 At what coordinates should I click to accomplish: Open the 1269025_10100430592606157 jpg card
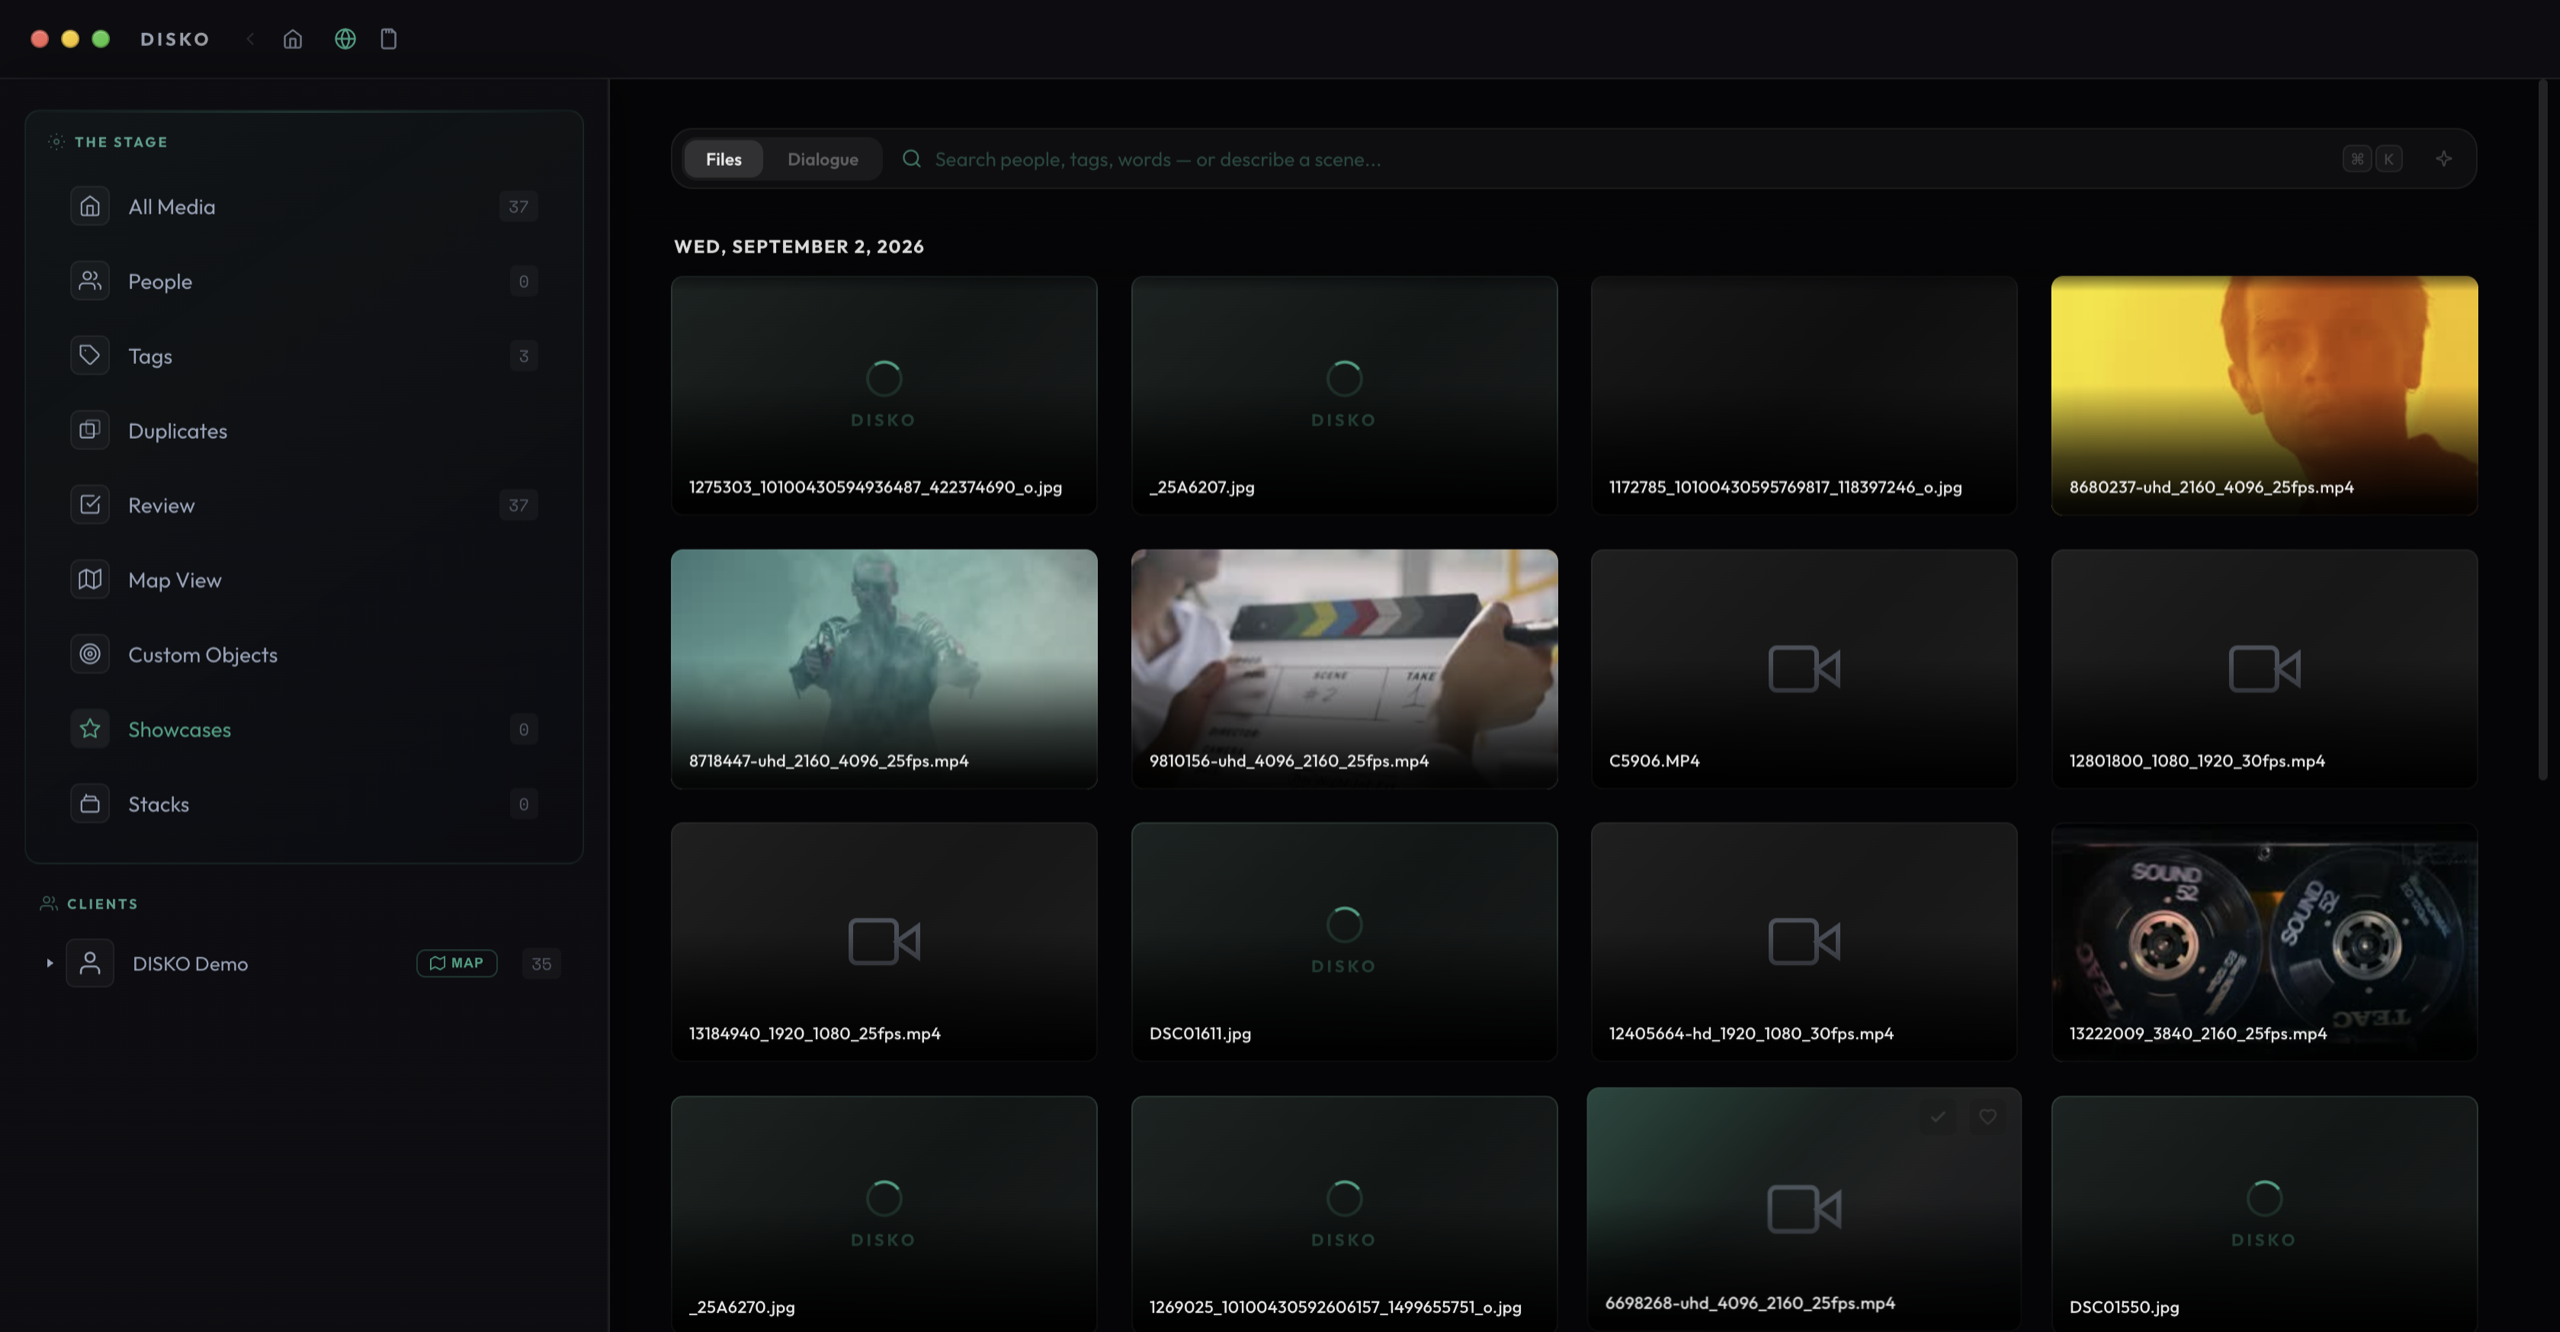coord(1344,1214)
